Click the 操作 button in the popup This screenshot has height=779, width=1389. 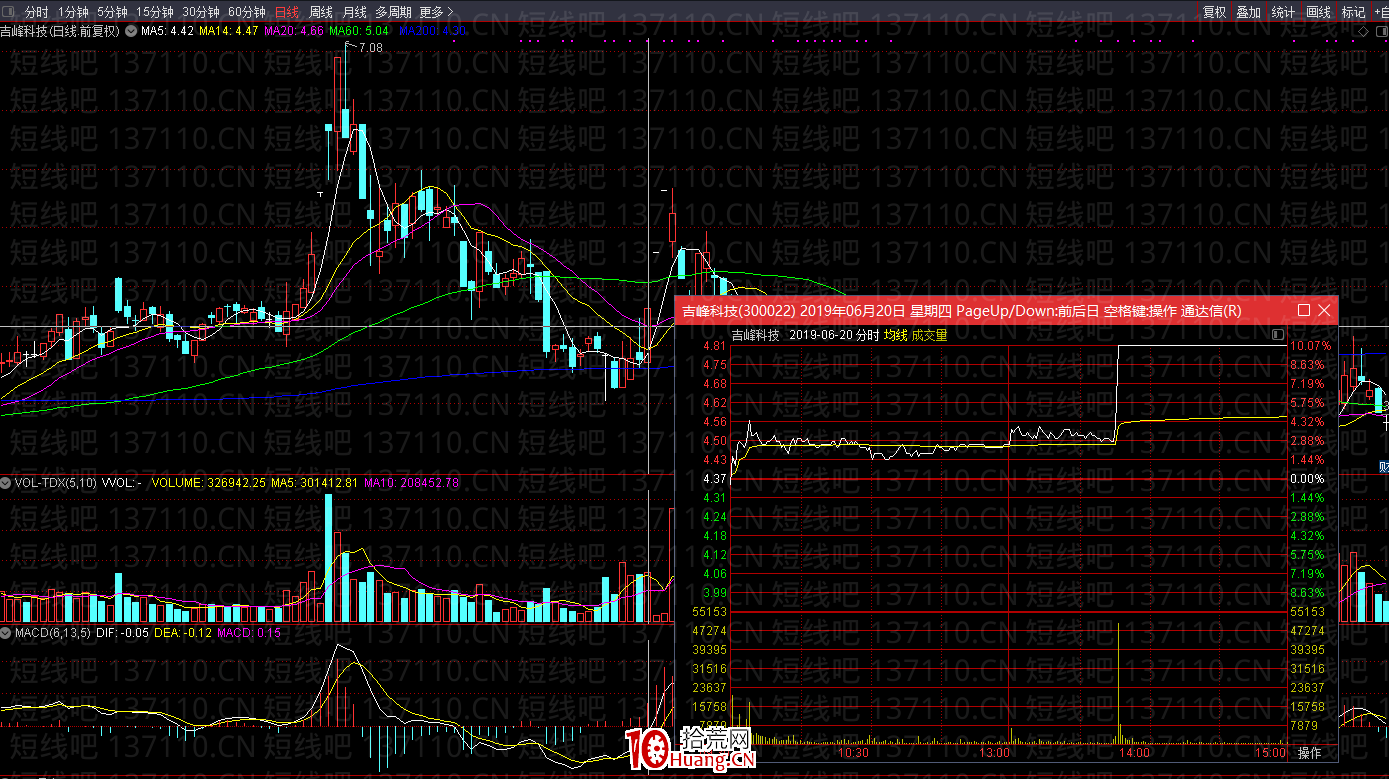coord(1309,753)
